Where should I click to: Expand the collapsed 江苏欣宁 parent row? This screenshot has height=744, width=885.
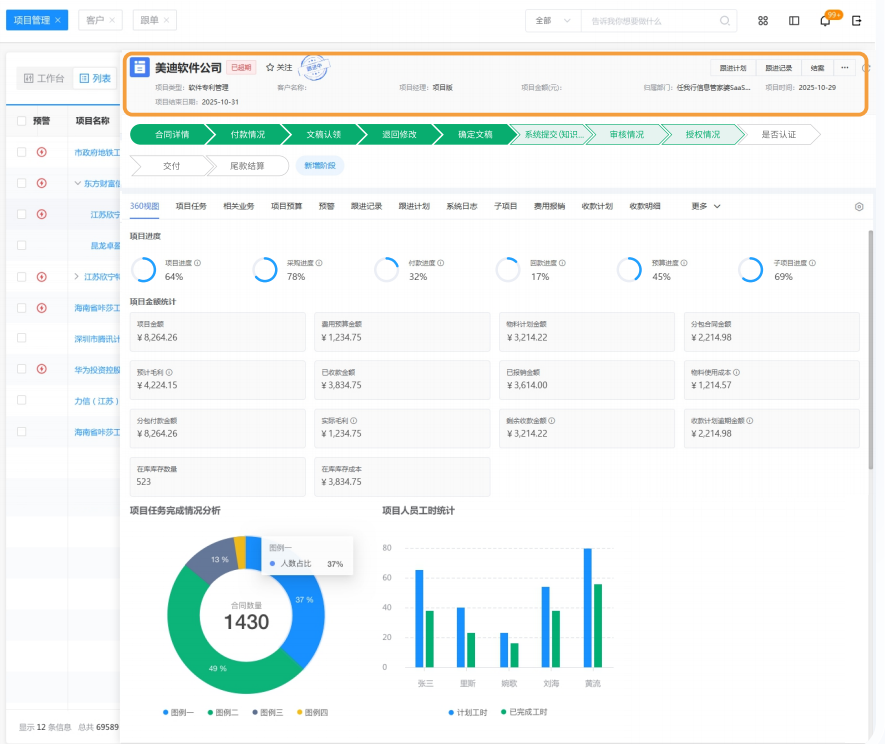(77, 276)
